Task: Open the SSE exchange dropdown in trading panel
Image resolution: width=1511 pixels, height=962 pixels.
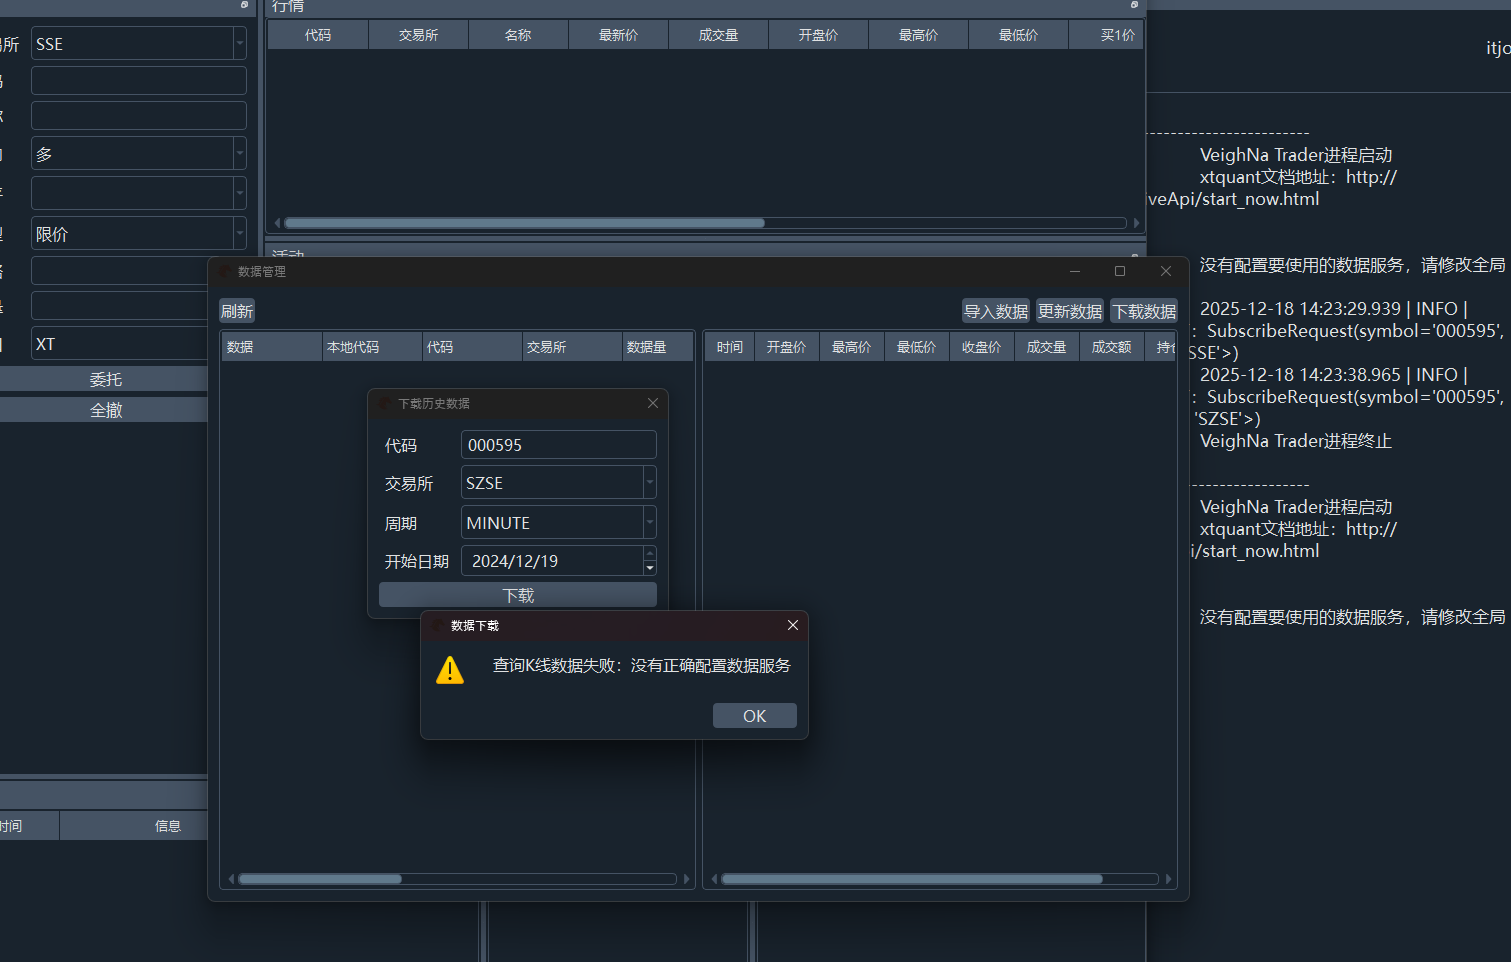Action: point(239,44)
